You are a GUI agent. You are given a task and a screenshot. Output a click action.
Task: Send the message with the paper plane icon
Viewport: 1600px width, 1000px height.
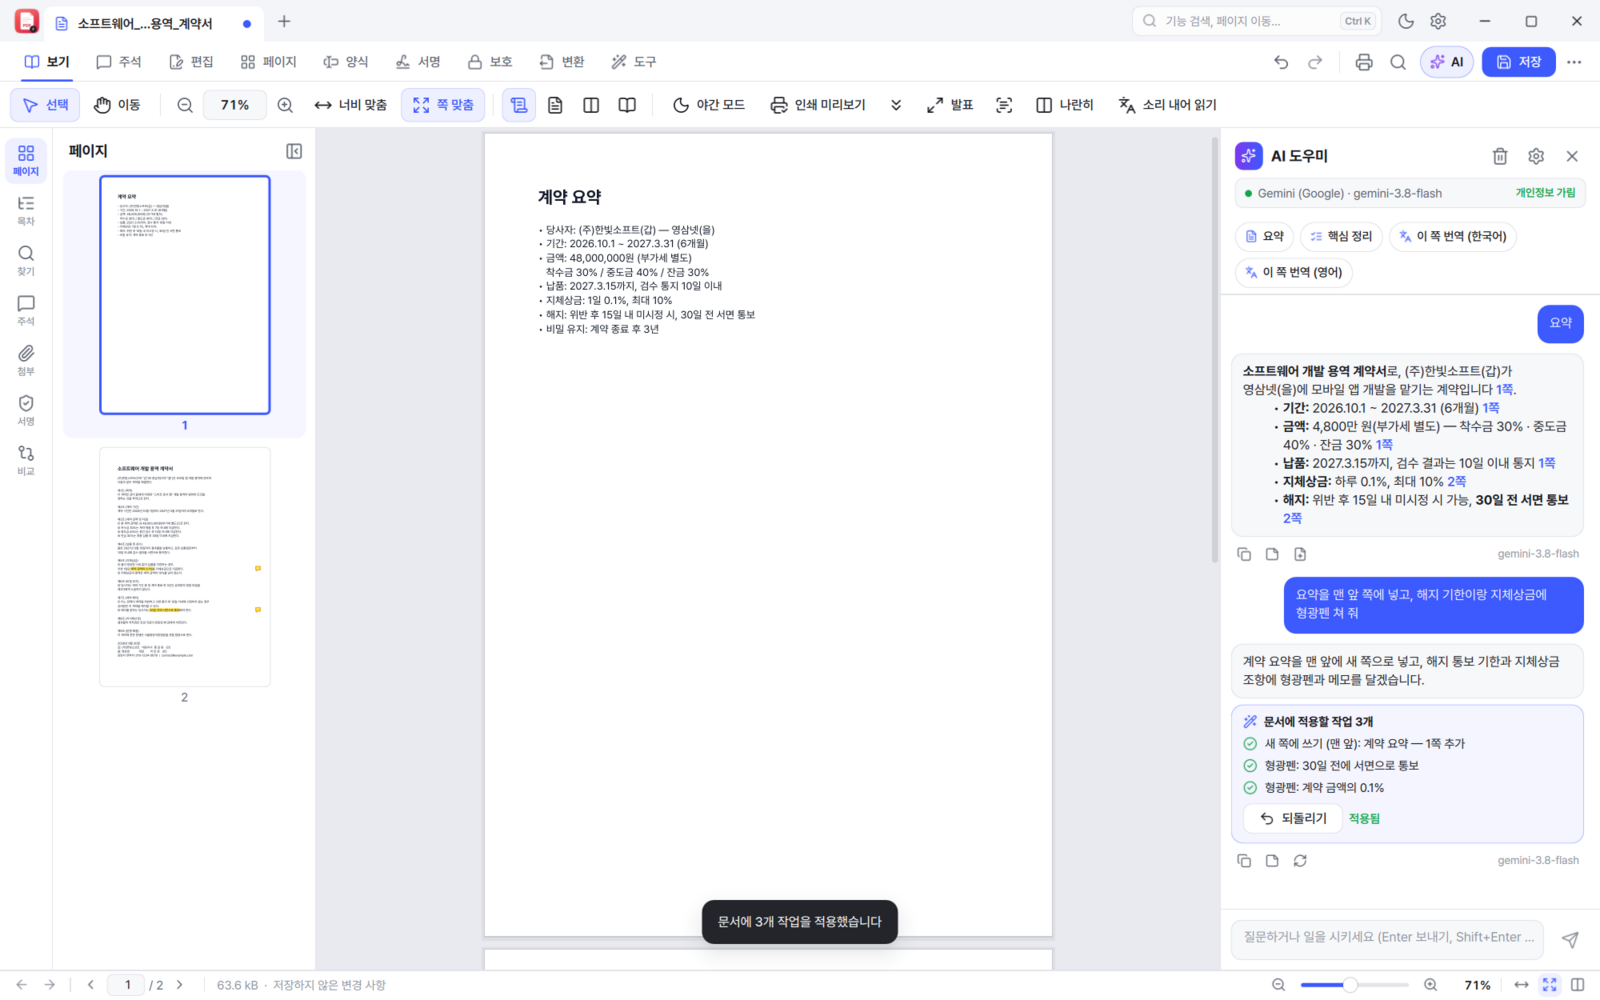(x=1570, y=939)
